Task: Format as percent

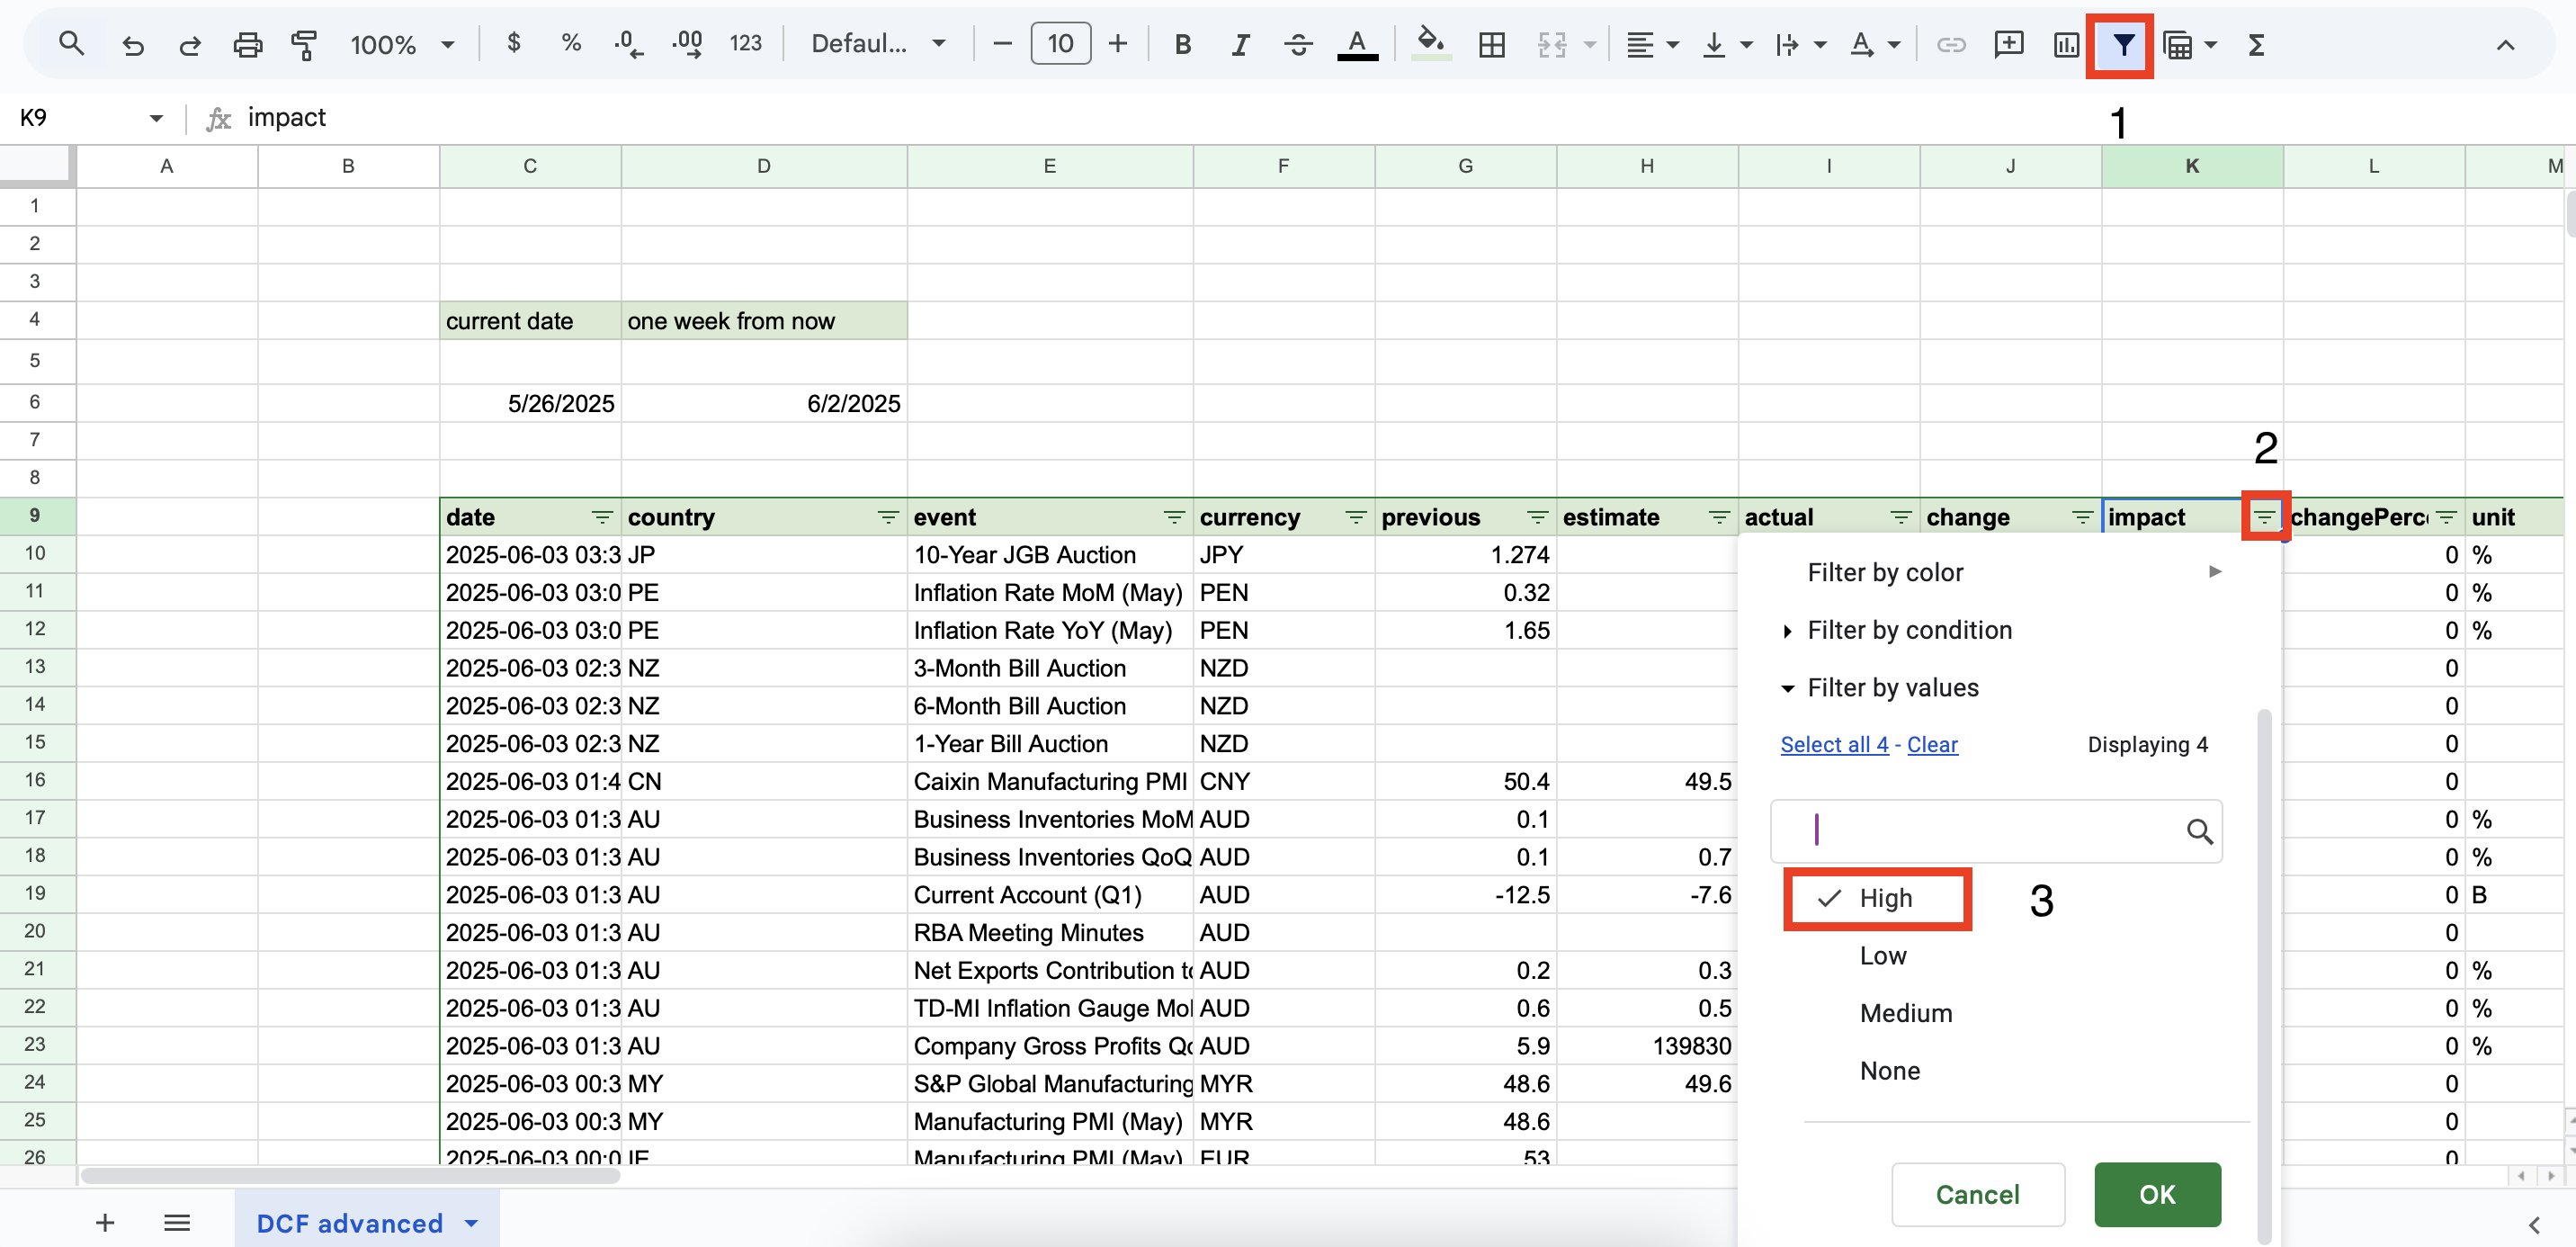Action: (571, 43)
